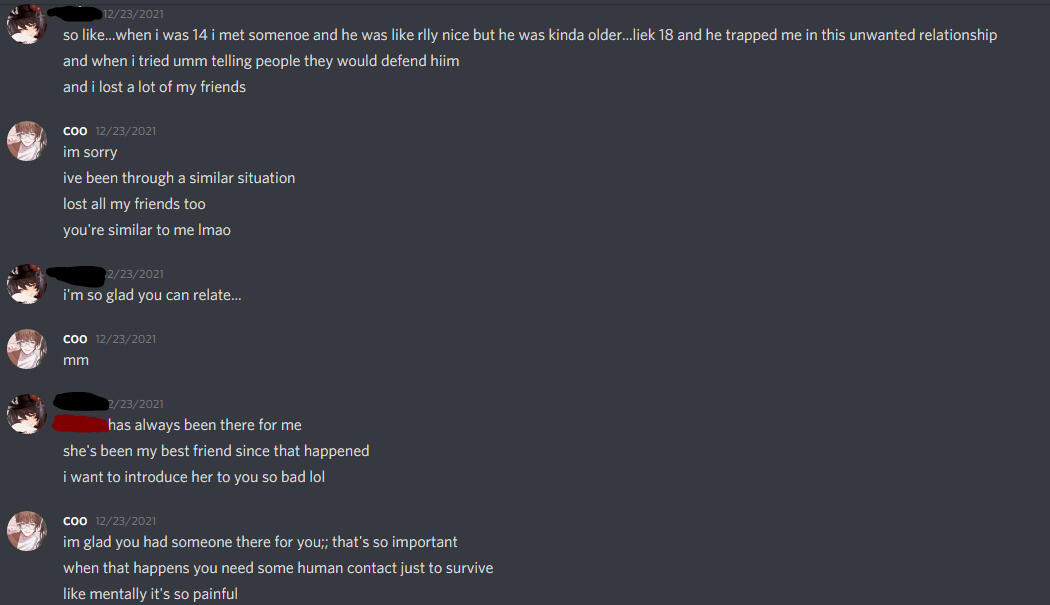Click the avatar beside the "im sorry" message
The width and height of the screenshot is (1050, 605).
(x=27, y=141)
